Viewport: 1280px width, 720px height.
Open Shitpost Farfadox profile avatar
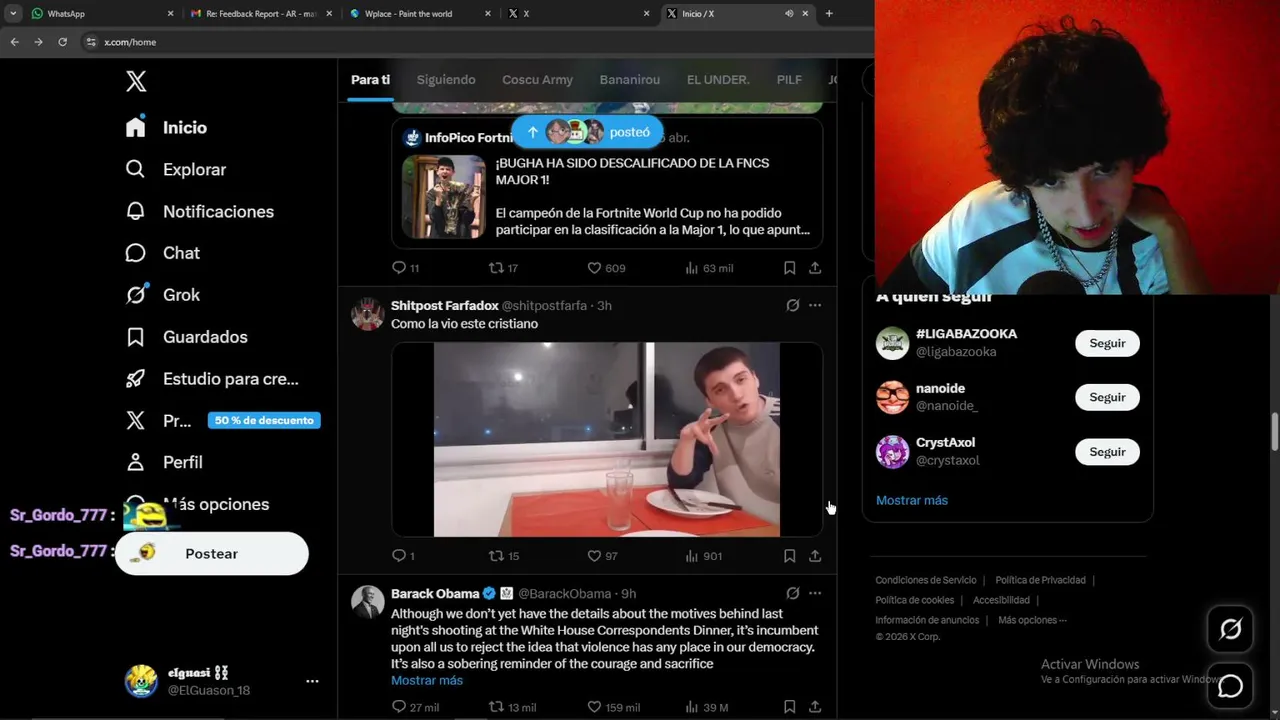pos(367,314)
